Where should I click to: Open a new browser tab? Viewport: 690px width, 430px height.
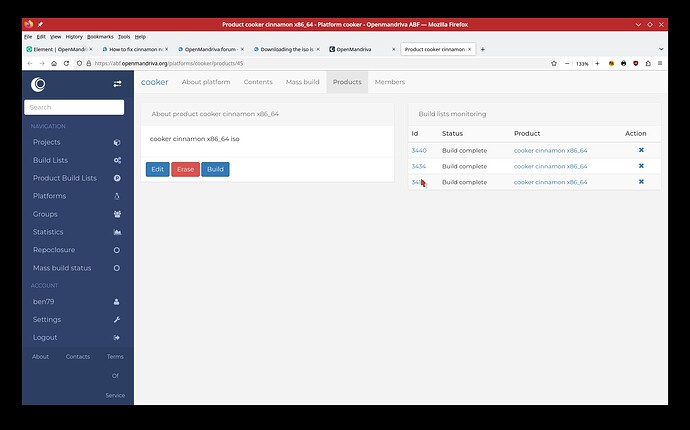click(482, 49)
